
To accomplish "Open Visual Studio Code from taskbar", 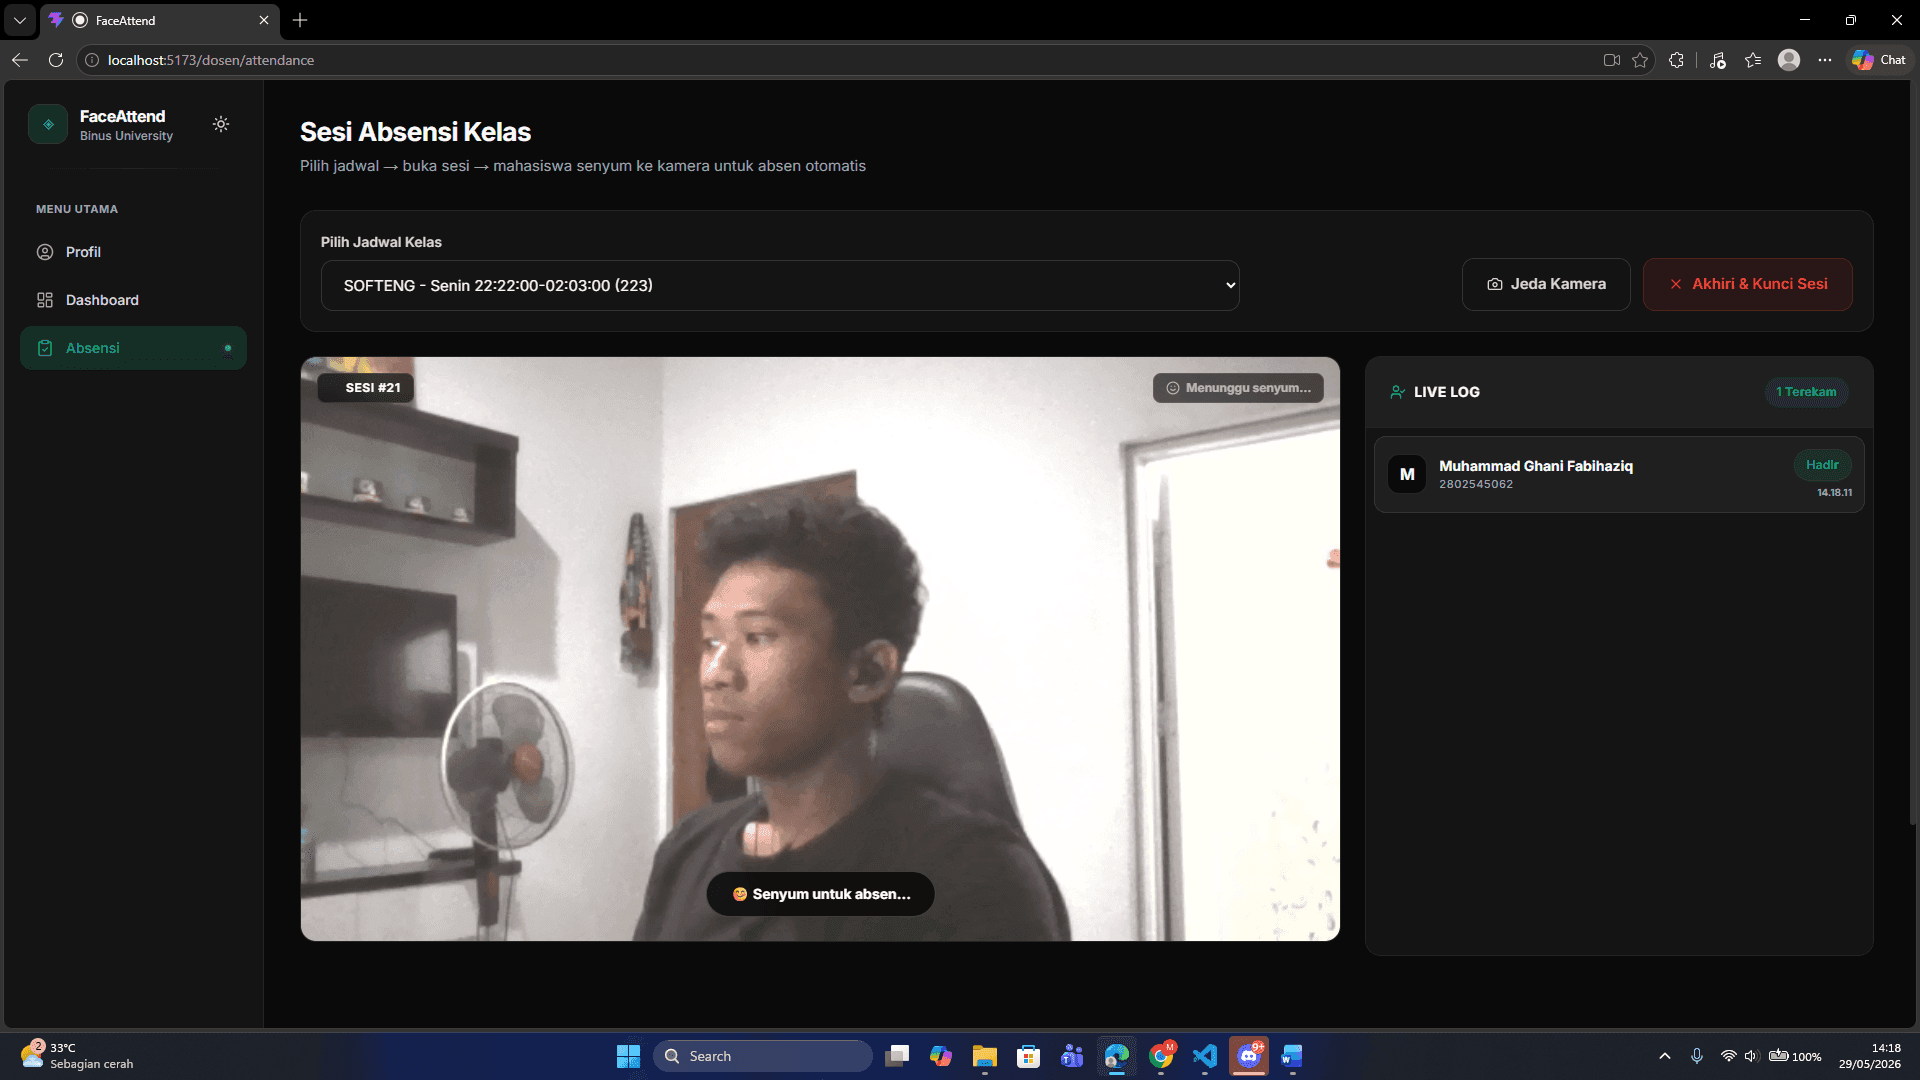I will pyautogui.click(x=1205, y=1056).
